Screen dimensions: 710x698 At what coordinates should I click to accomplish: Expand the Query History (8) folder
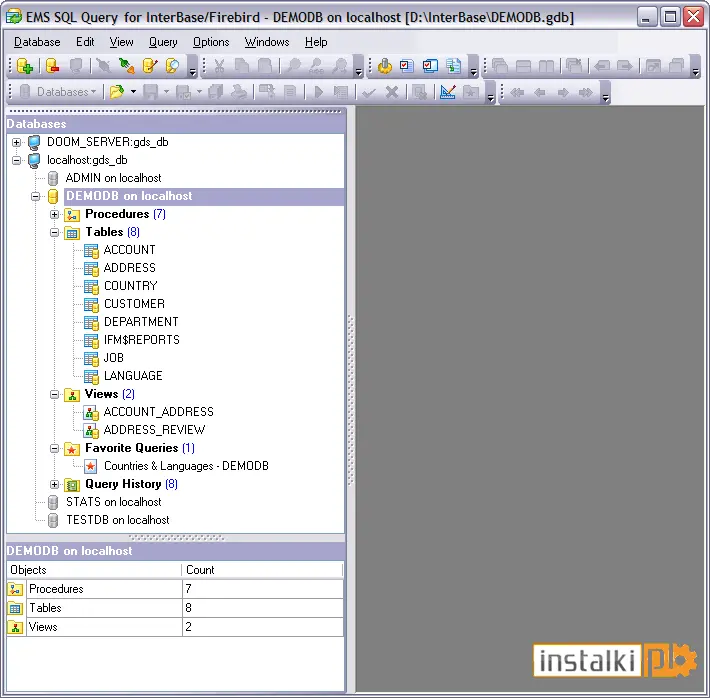coord(54,485)
